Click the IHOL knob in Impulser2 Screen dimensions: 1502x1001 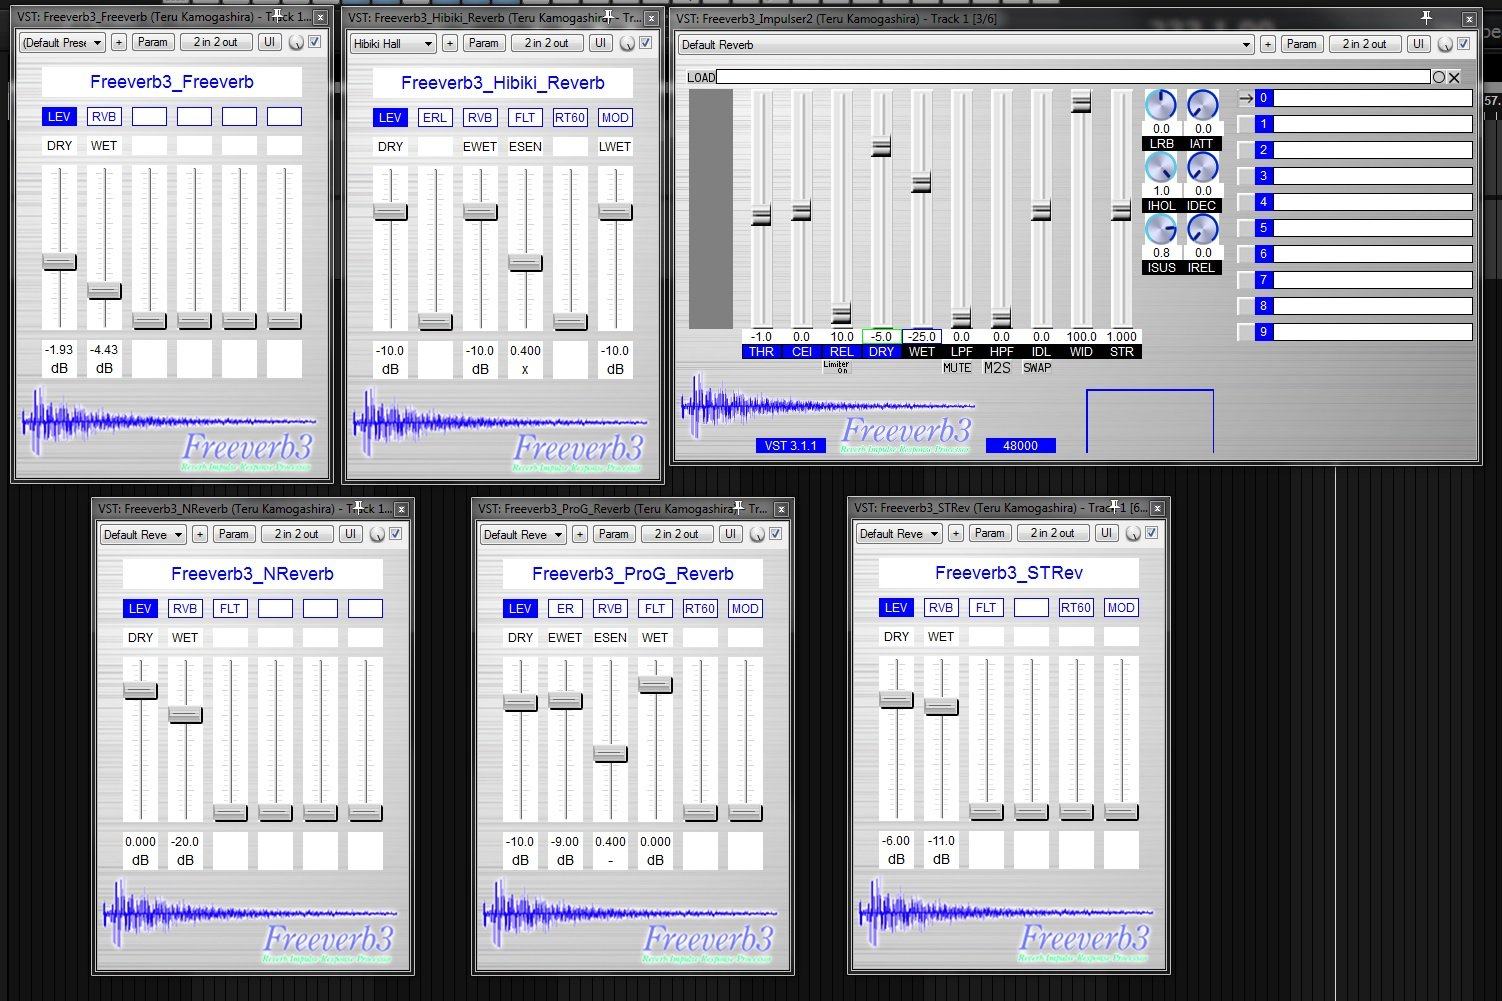[x=1160, y=167]
